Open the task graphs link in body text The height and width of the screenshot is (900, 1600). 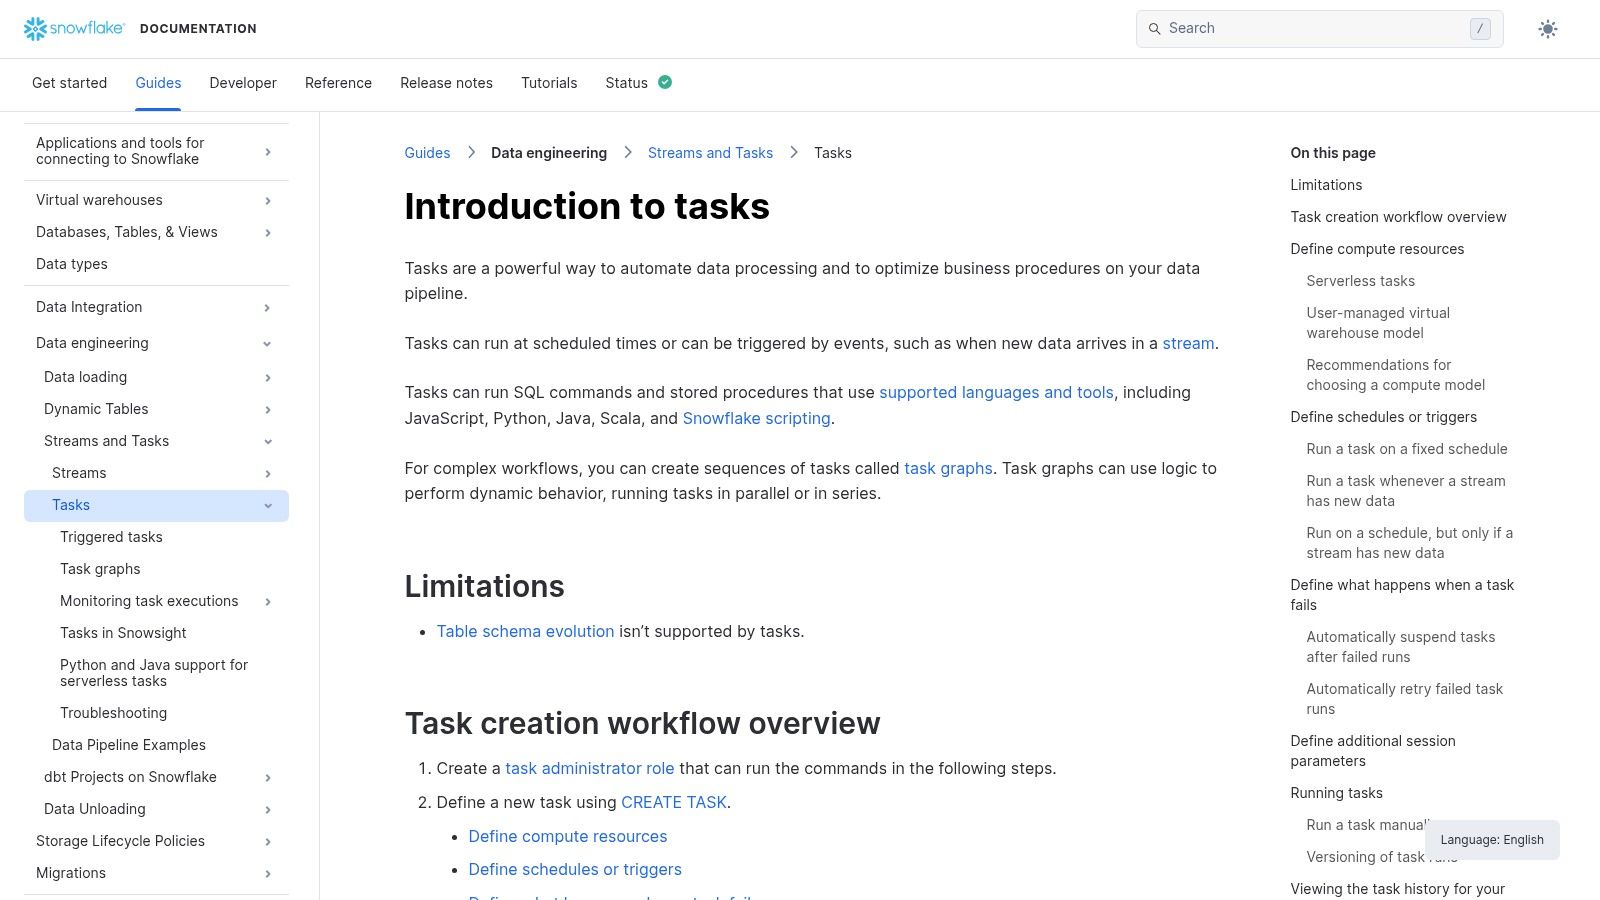[x=947, y=468]
